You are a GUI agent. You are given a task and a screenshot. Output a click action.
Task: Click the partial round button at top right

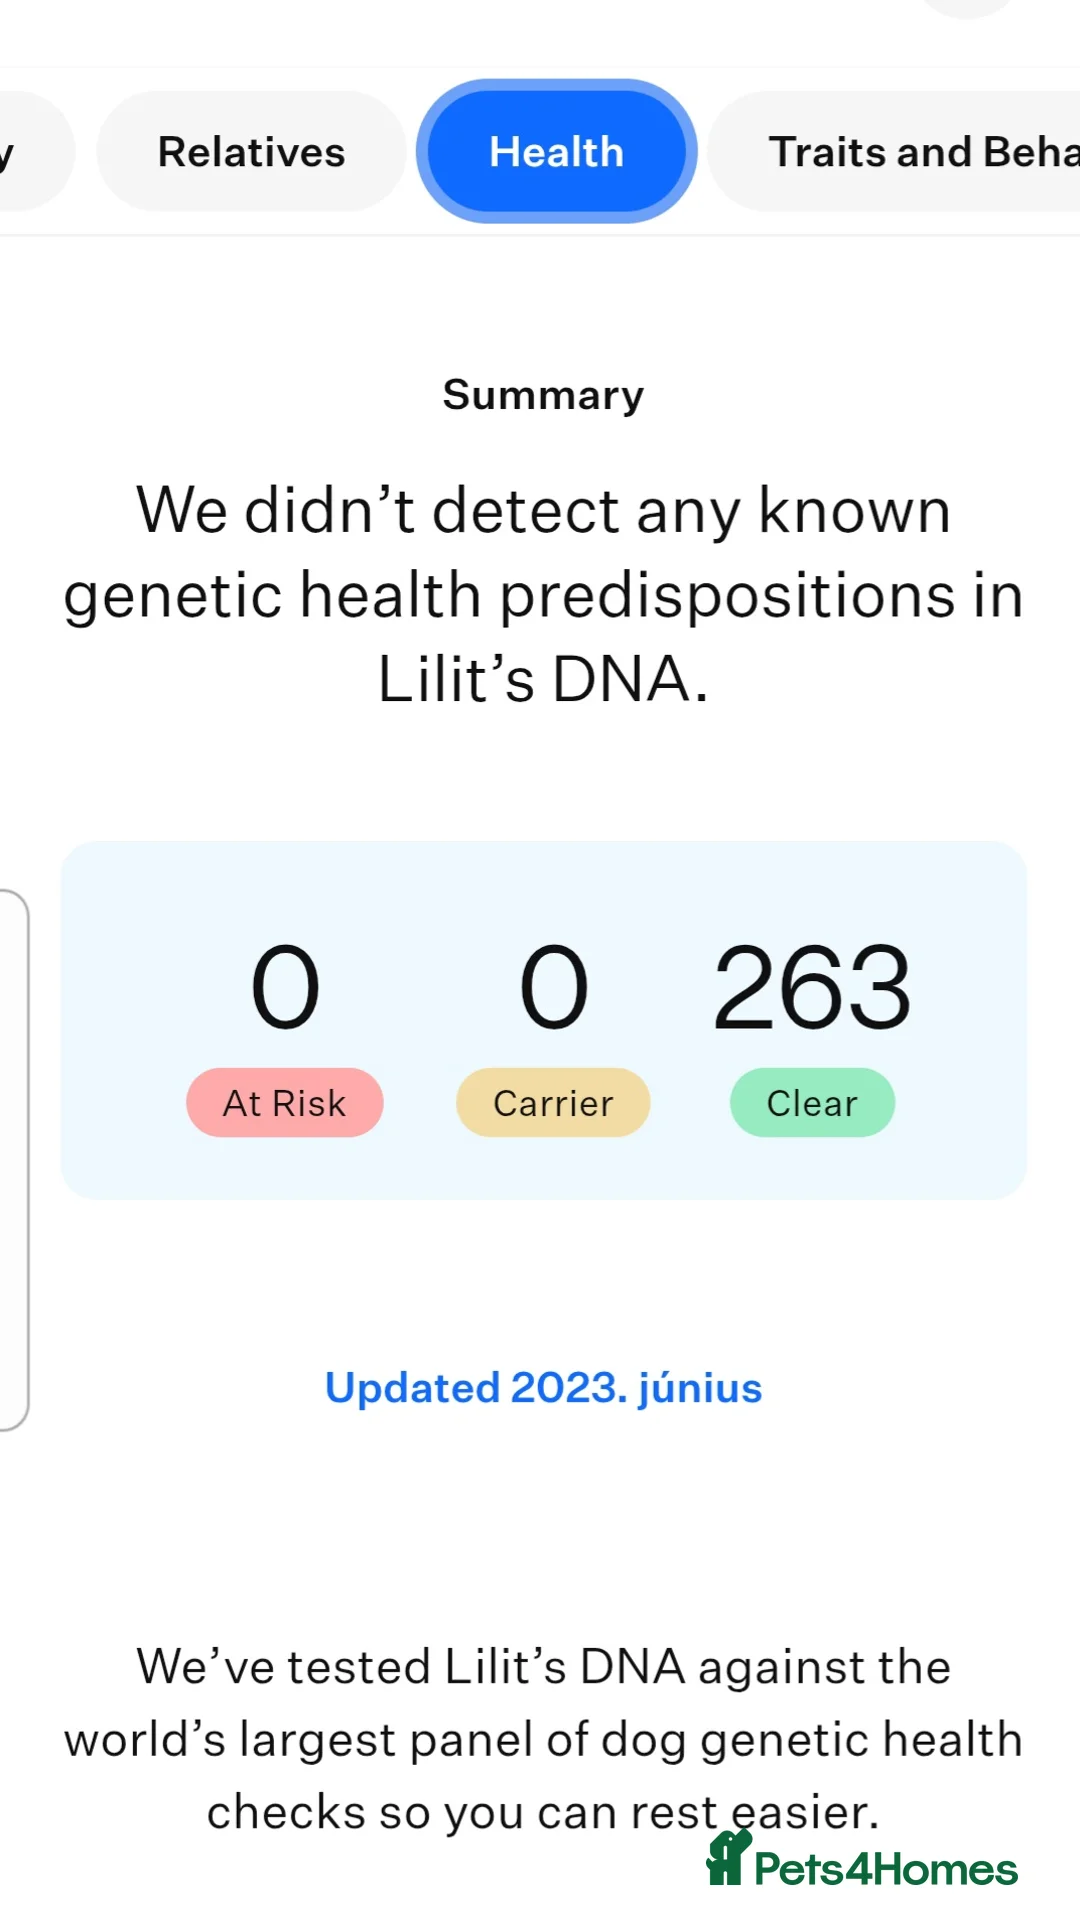tap(968, 8)
